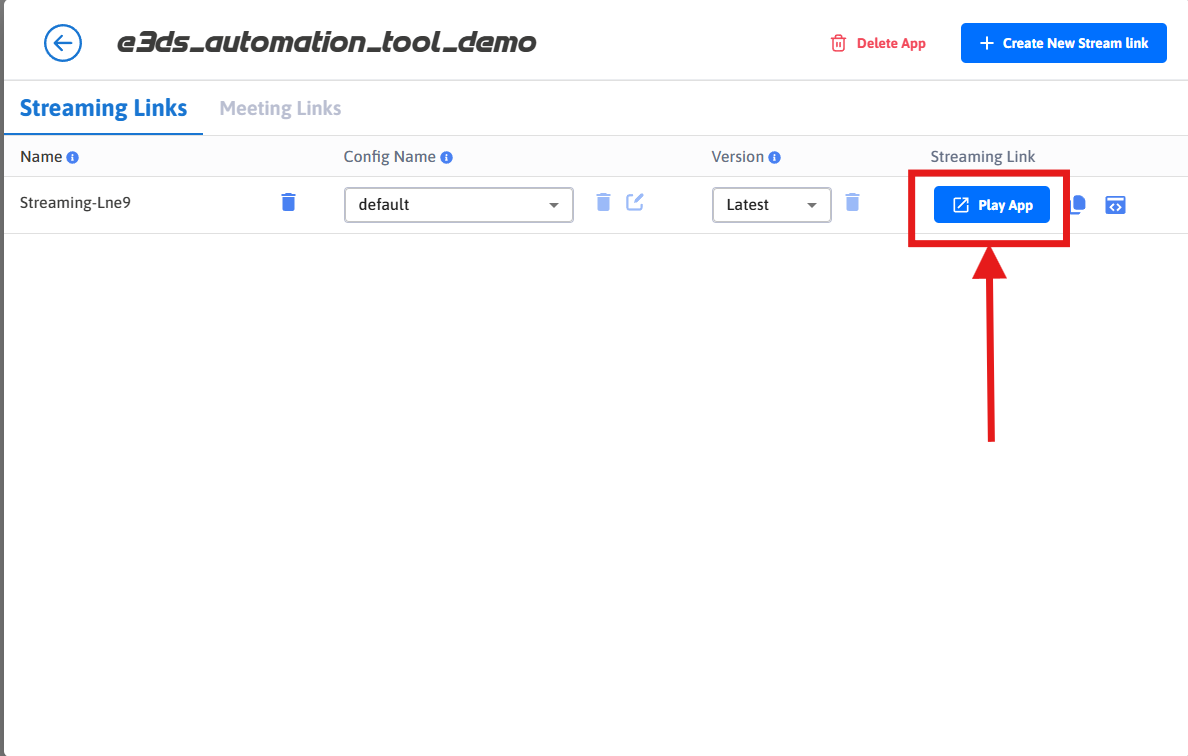Click the back arrow icon
Image resolution: width=1188 pixels, height=756 pixels.
[x=62, y=43]
